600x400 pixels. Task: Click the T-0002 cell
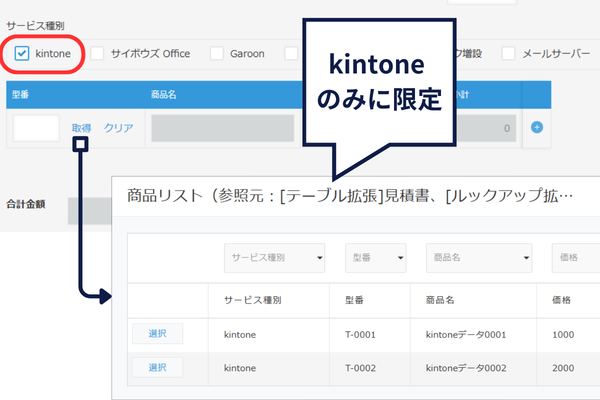(x=360, y=368)
